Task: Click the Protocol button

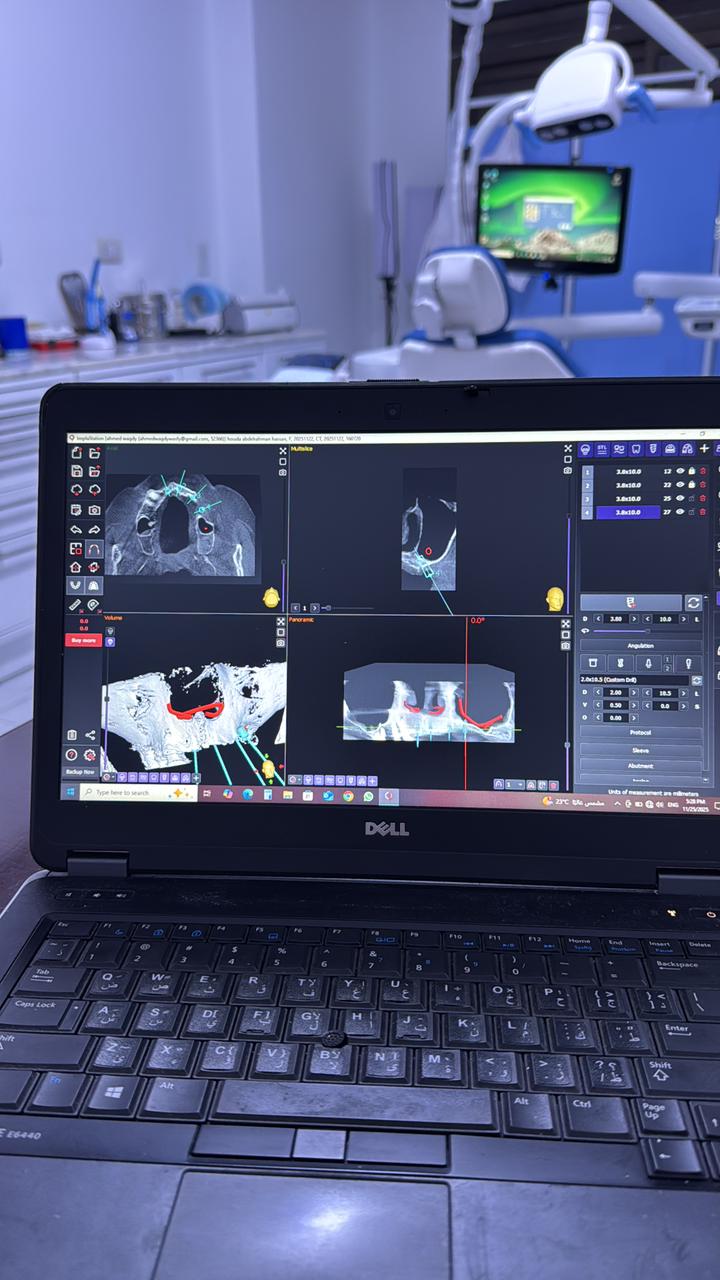Action: click(x=640, y=733)
